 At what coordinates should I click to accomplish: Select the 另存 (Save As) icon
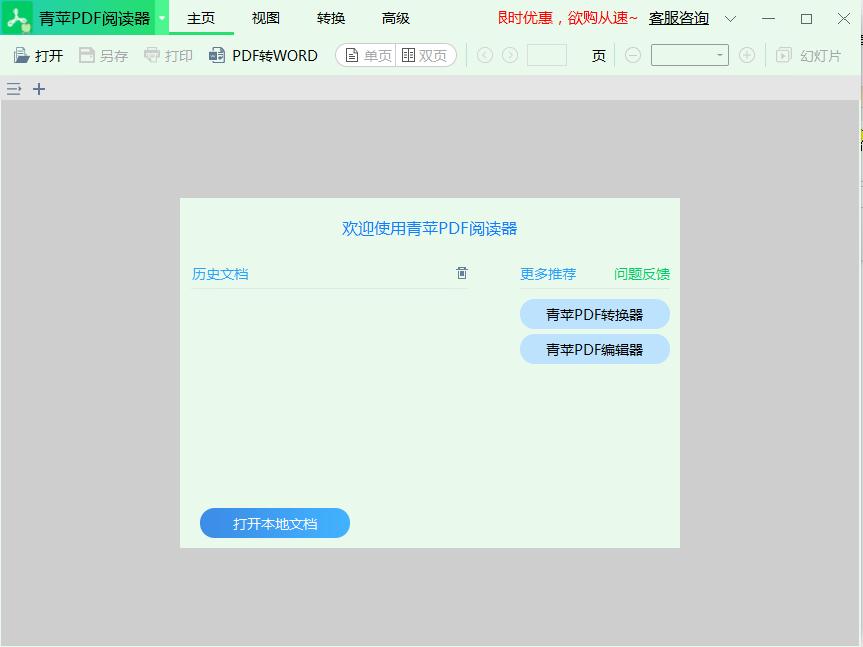(90, 55)
